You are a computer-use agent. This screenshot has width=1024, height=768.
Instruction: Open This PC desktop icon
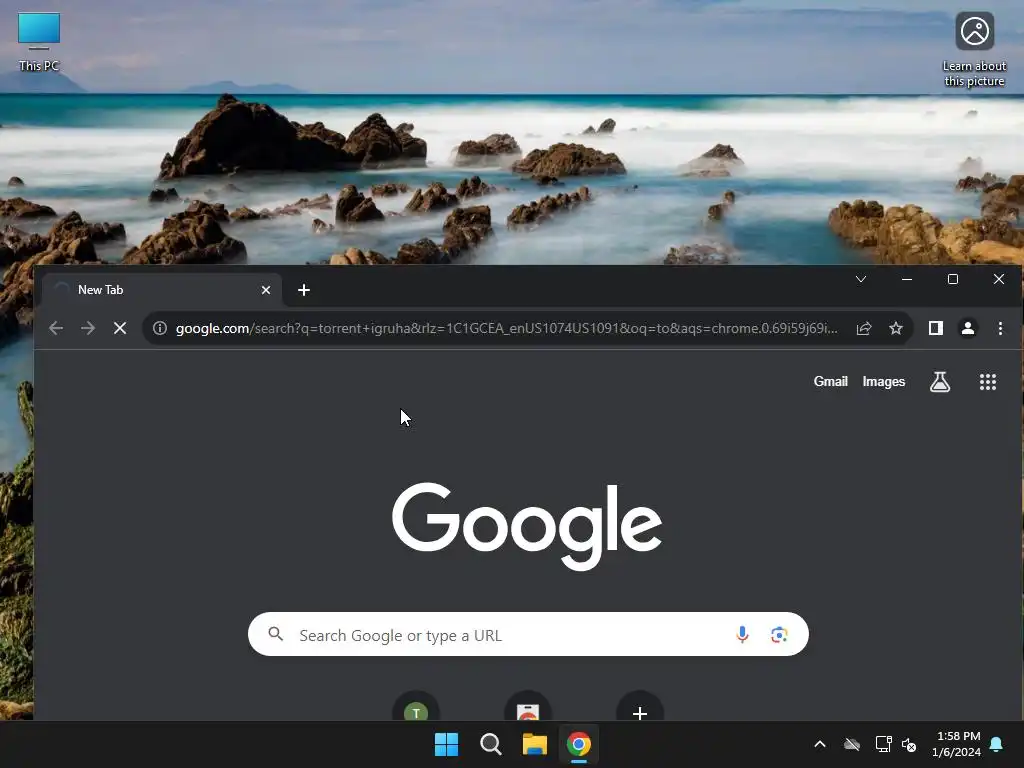[39, 42]
